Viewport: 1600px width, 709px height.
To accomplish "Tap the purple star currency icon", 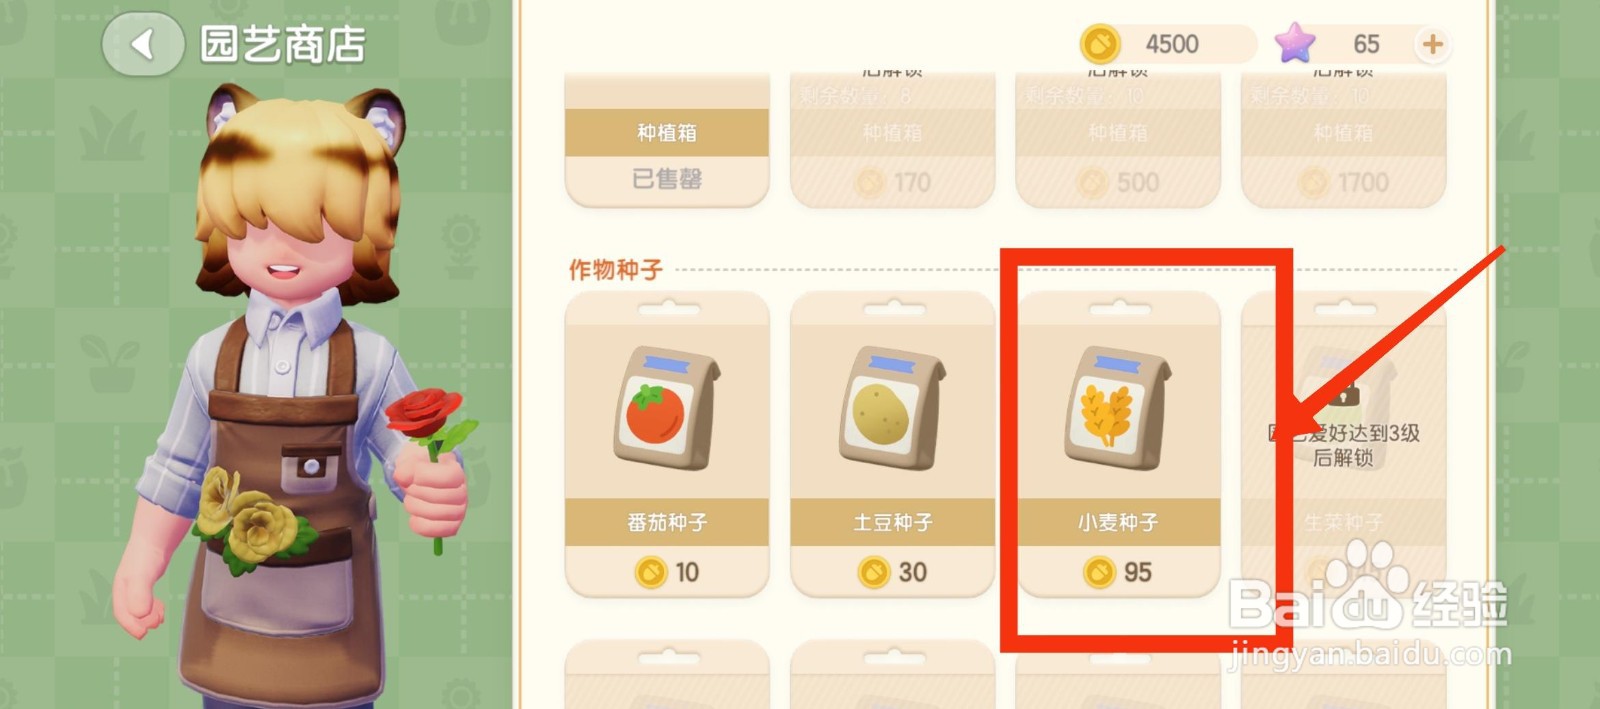I will point(1295,44).
